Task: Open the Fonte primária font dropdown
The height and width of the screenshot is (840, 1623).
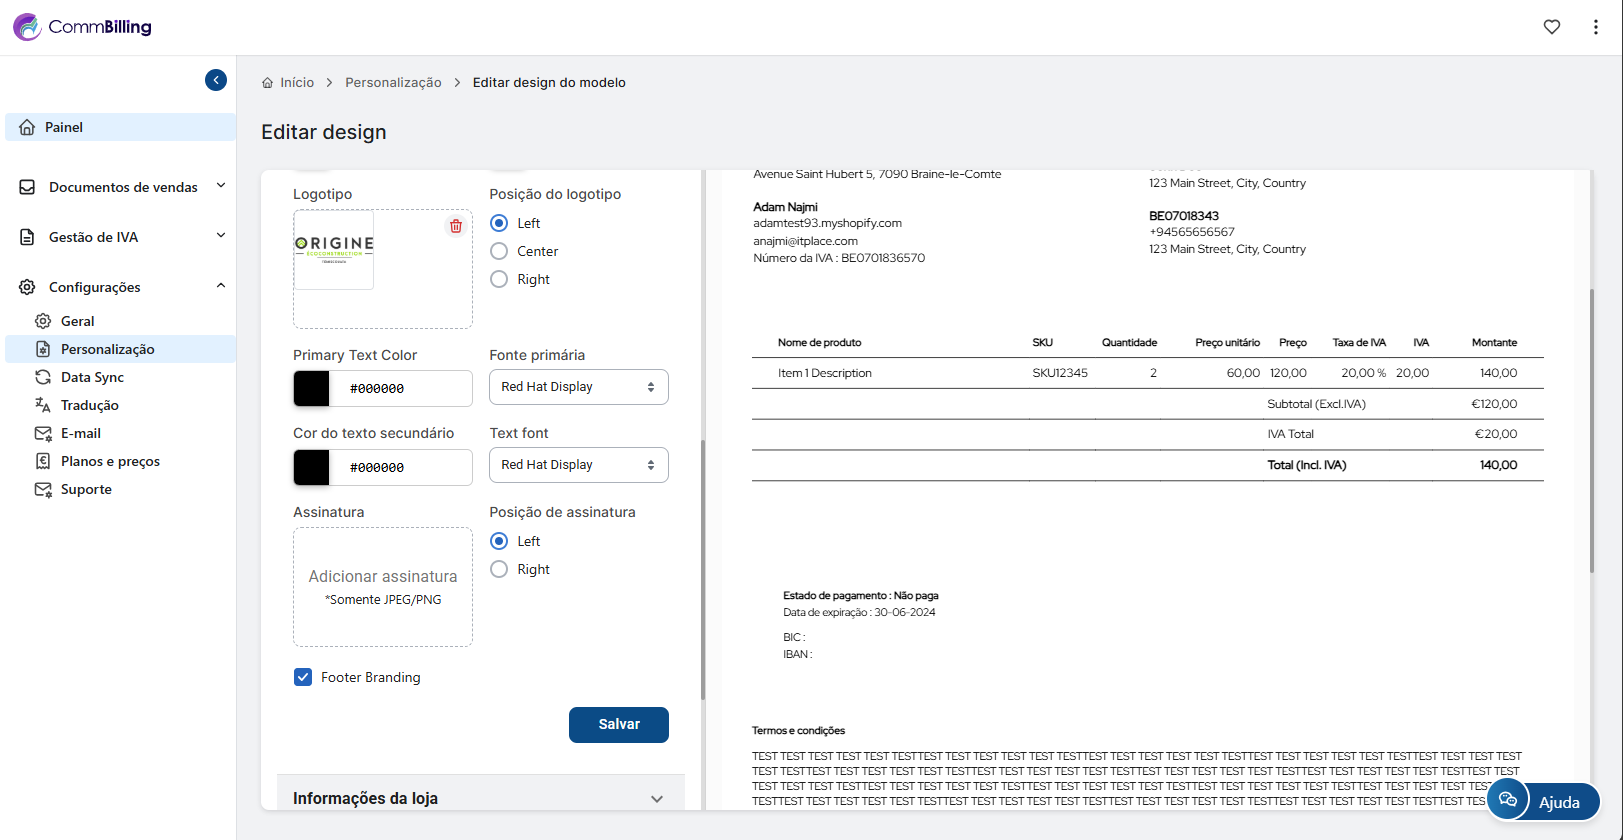Action: [x=578, y=387]
